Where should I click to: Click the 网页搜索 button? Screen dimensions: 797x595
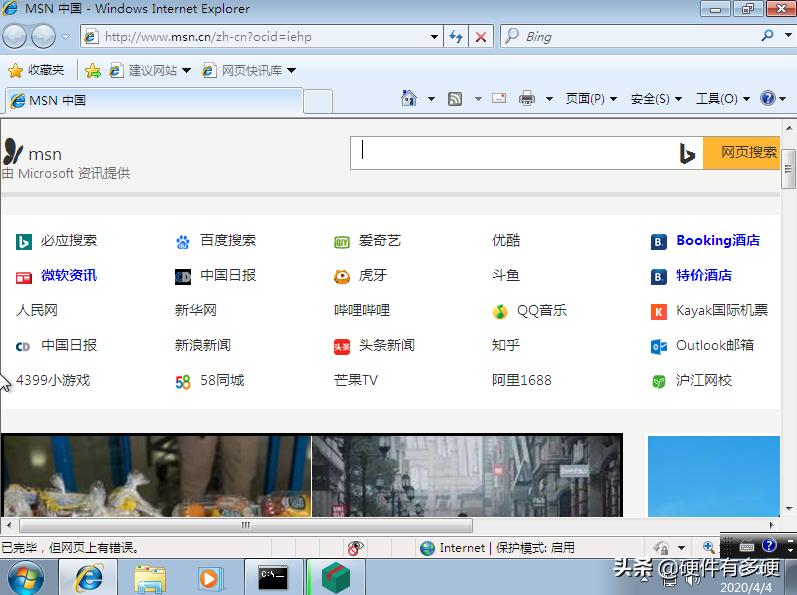(748, 153)
